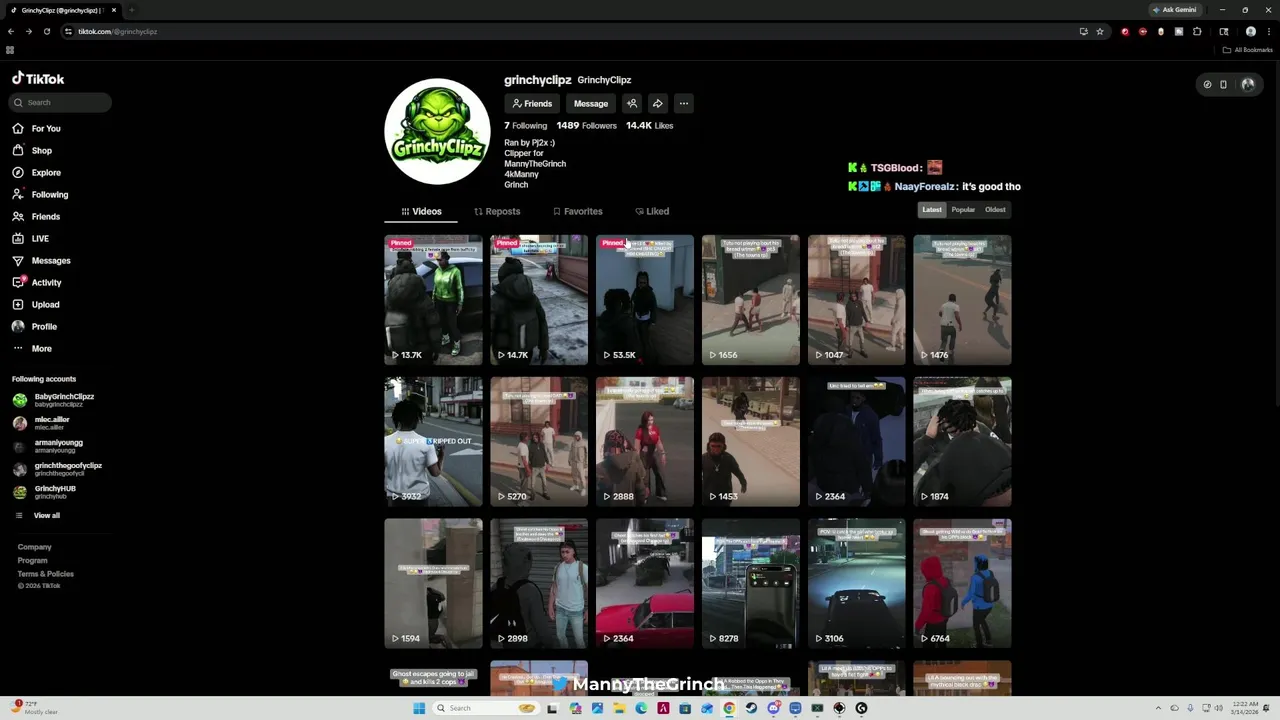Open the For You feed
Viewport: 1280px width, 720px height.
tap(37, 128)
